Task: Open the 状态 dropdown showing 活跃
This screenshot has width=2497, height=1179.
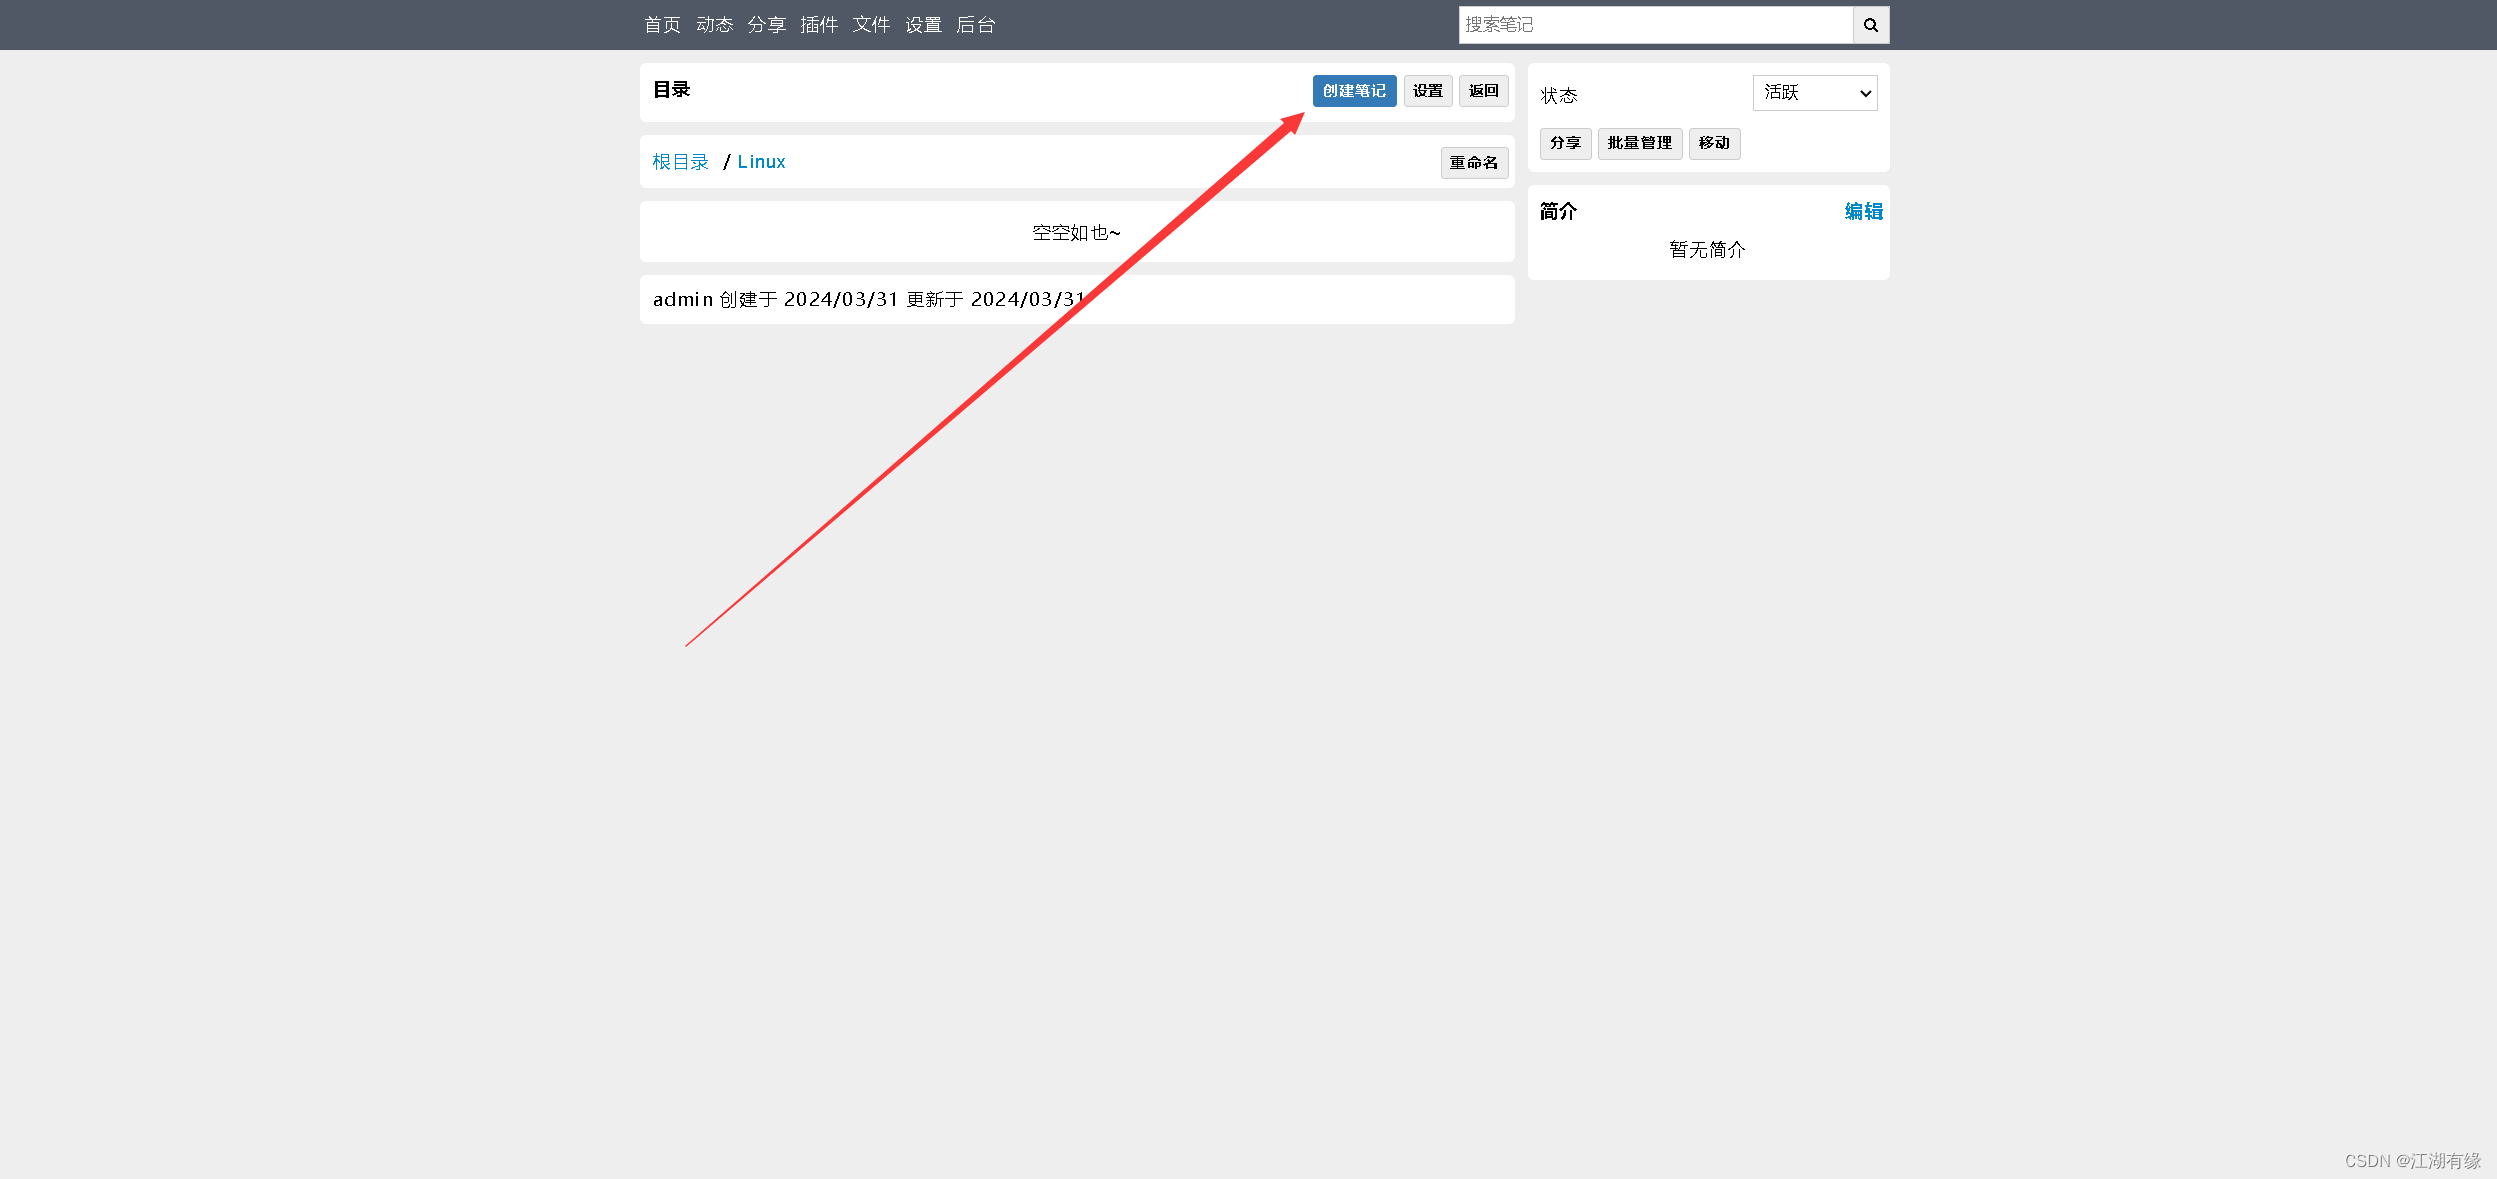Action: click(1814, 93)
